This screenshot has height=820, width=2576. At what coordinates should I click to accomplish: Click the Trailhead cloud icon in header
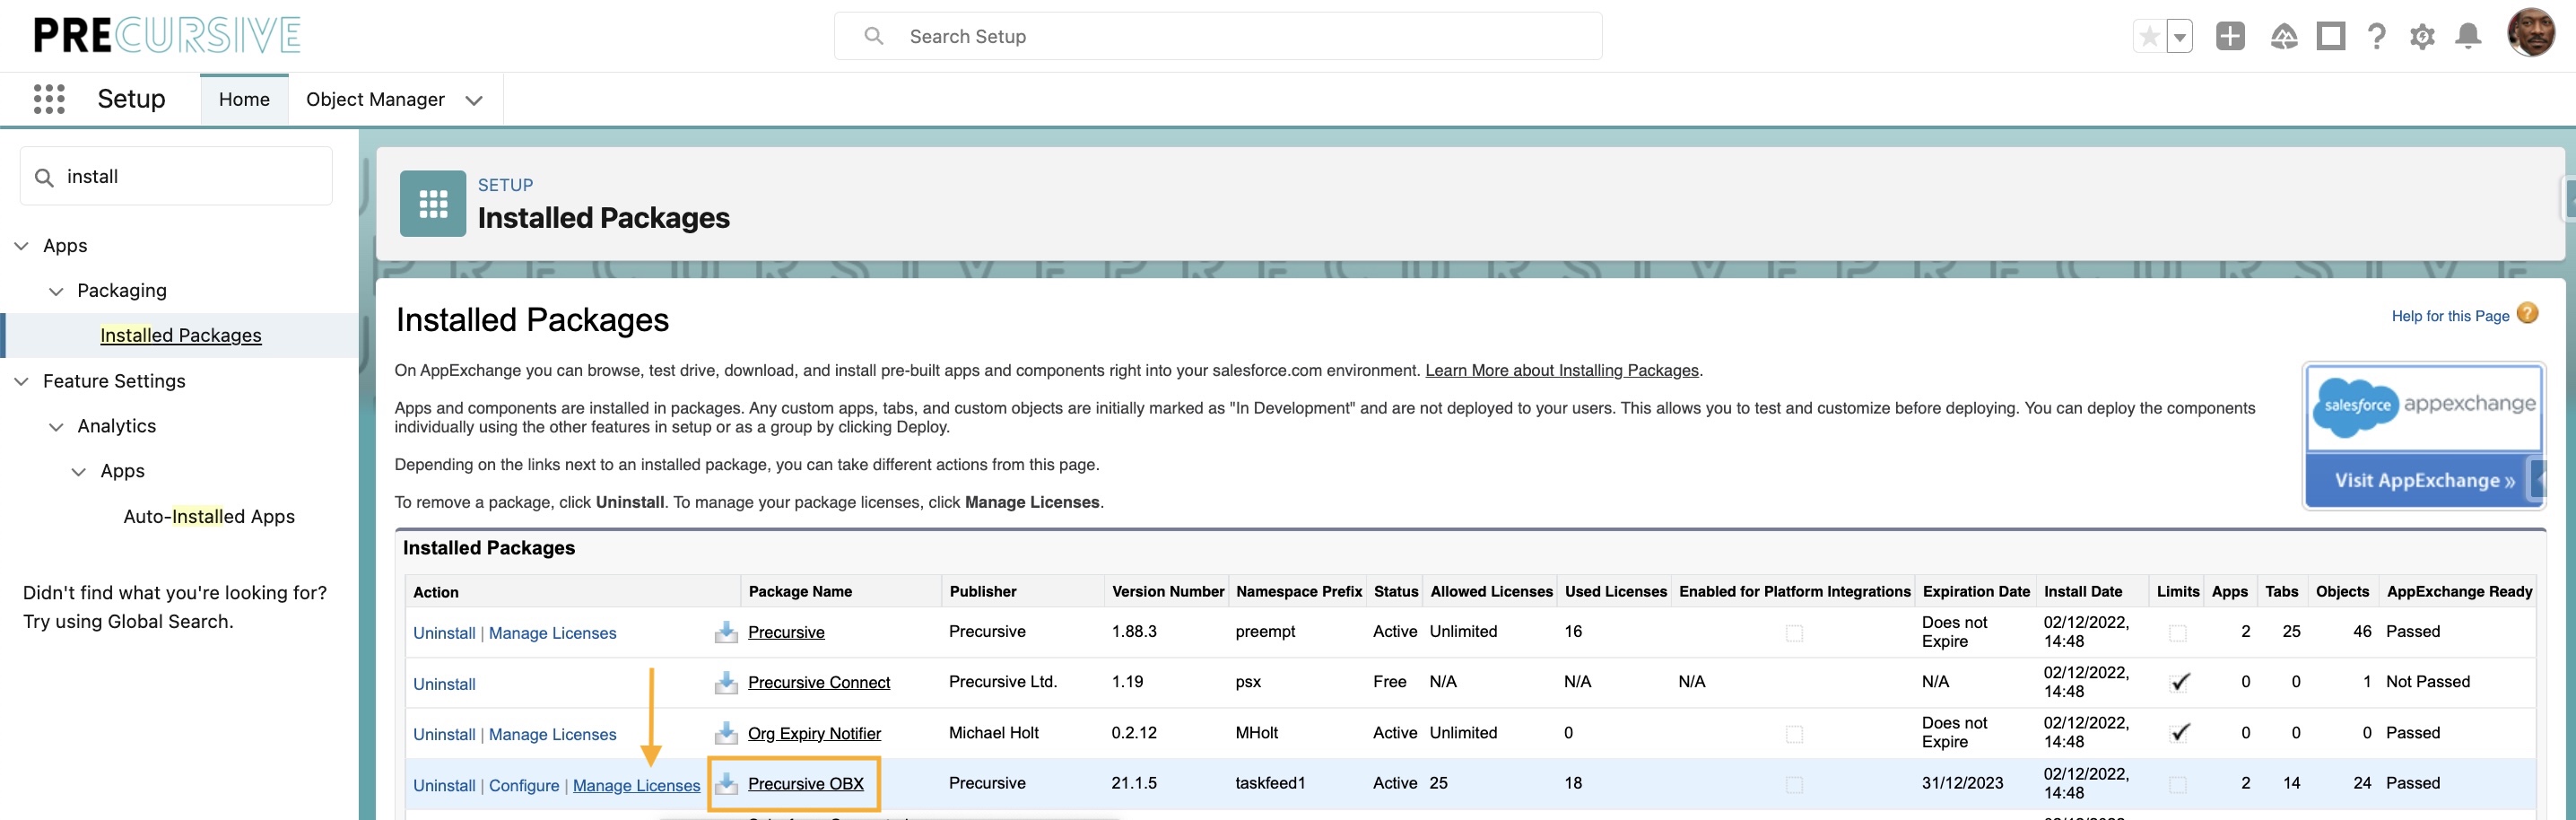(x=2284, y=36)
